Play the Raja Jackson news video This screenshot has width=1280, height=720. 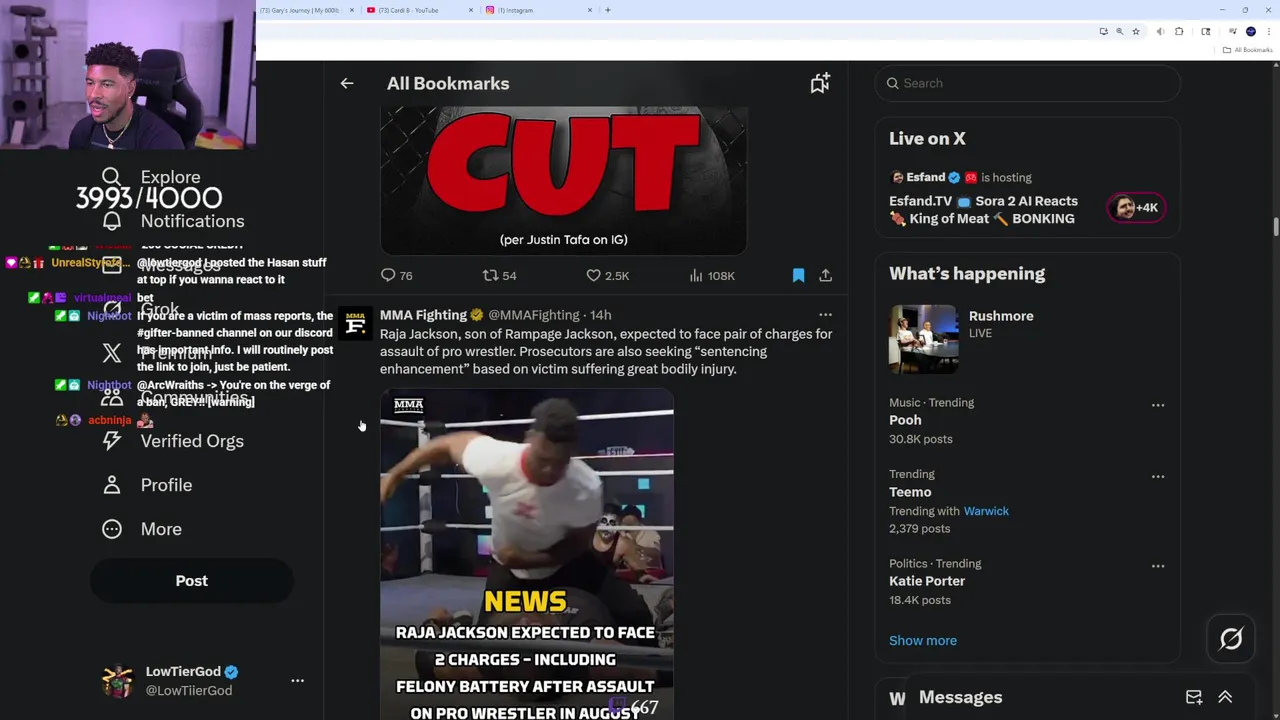coord(527,555)
